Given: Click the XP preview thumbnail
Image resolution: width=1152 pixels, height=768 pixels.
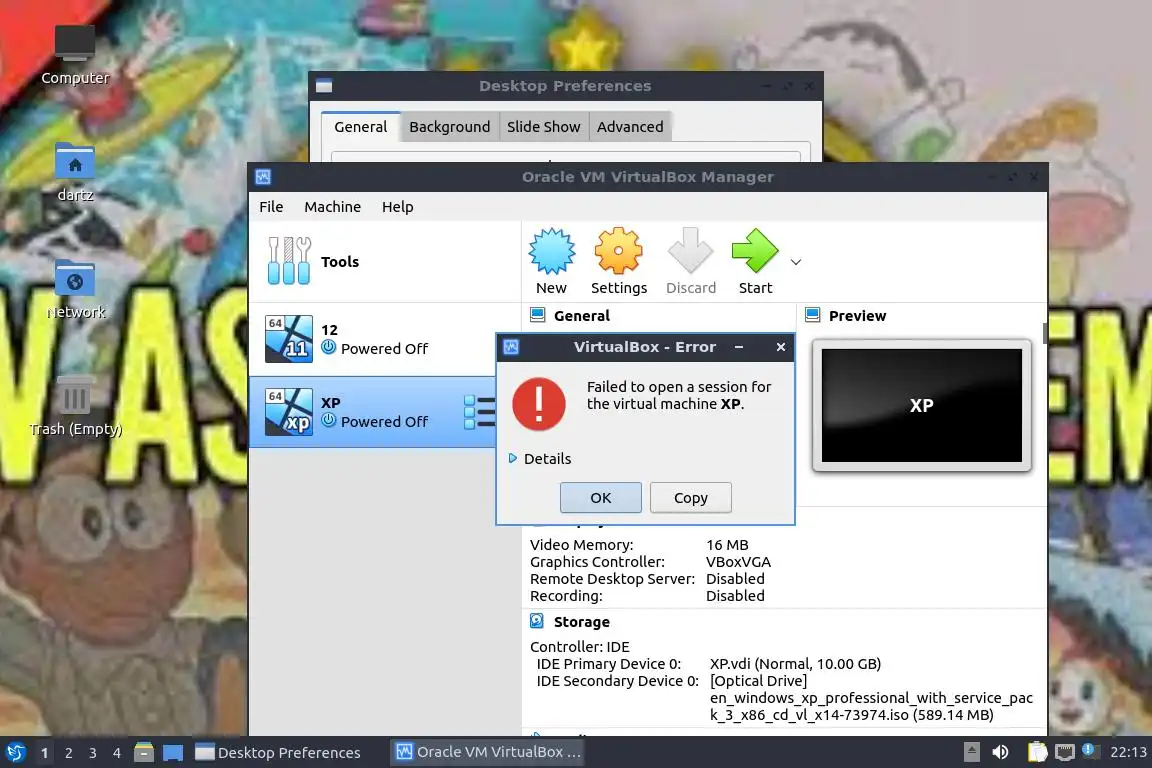Looking at the screenshot, I should 921,405.
